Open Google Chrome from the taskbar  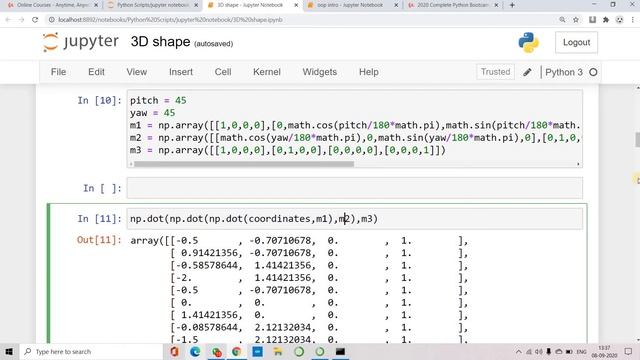[x=237, y=351]
